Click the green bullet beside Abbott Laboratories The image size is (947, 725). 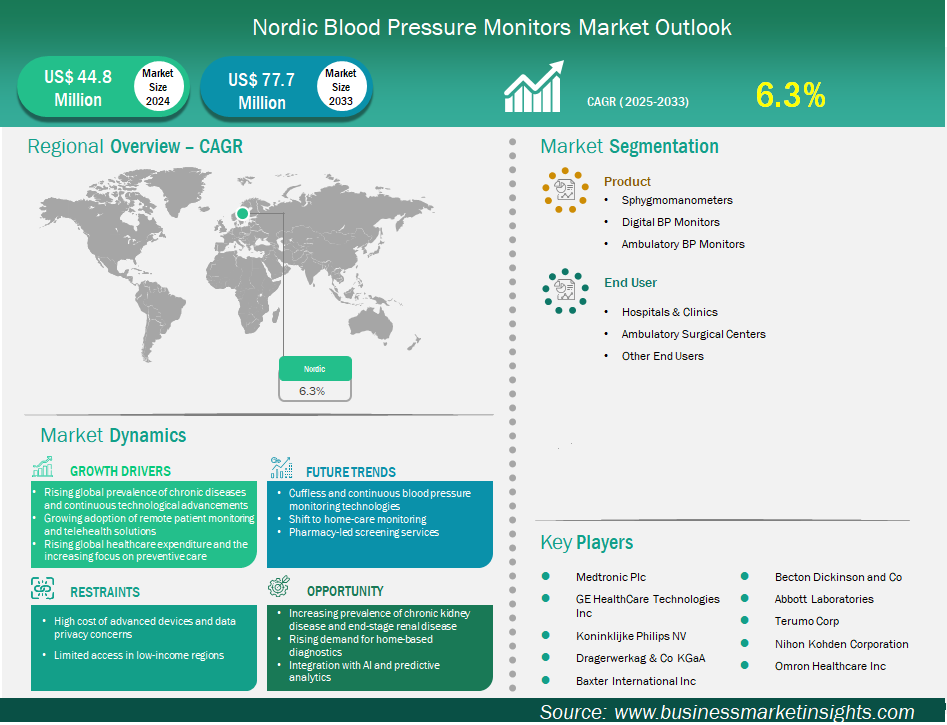745,599
